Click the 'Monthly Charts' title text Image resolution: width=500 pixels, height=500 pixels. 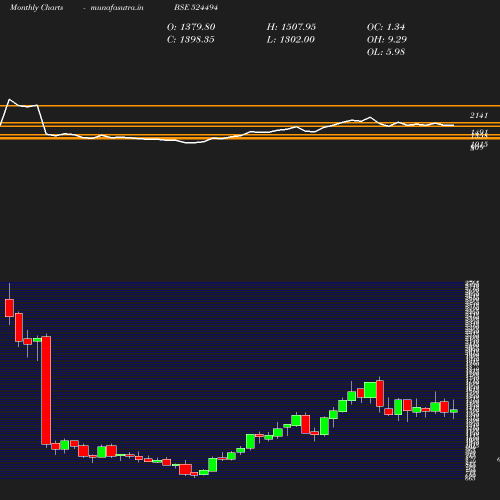36,8
